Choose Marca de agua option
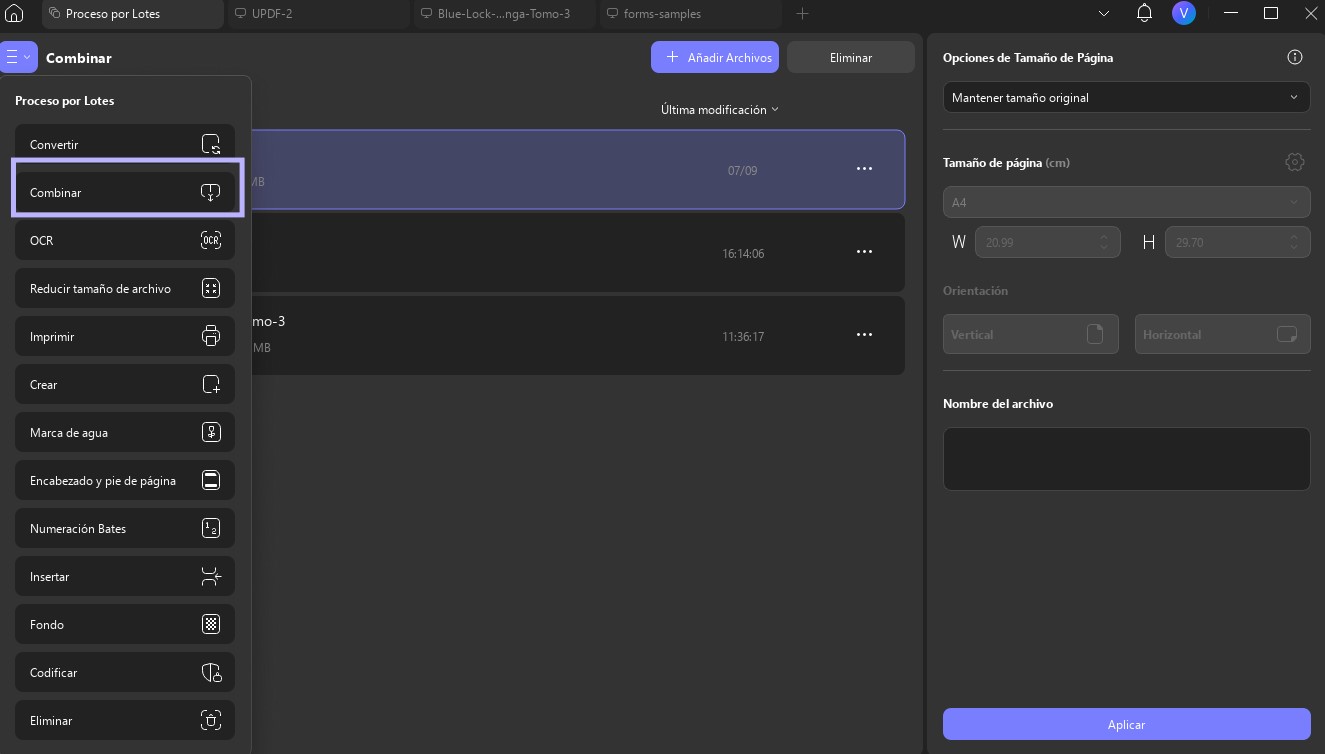The width and height of the screenshot is (1325, 754). [x=125, y=433]
